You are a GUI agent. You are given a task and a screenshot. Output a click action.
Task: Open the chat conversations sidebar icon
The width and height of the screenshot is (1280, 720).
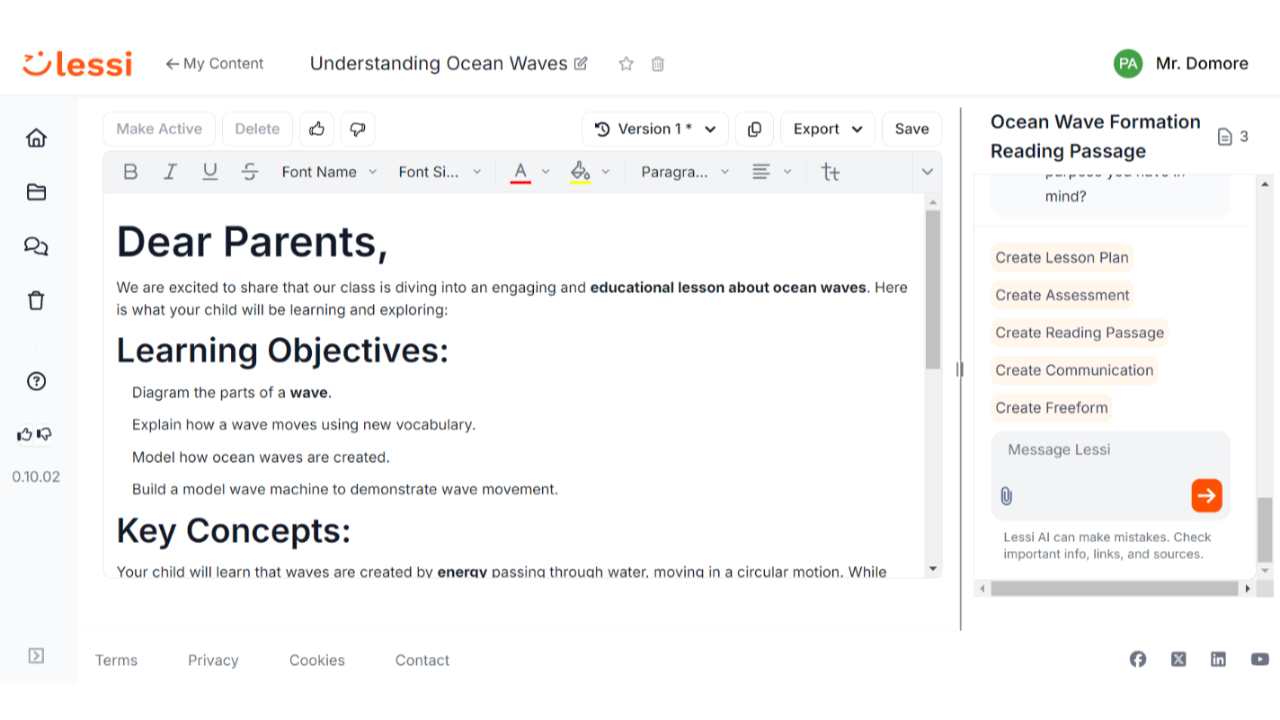click(x=36, y=246)
